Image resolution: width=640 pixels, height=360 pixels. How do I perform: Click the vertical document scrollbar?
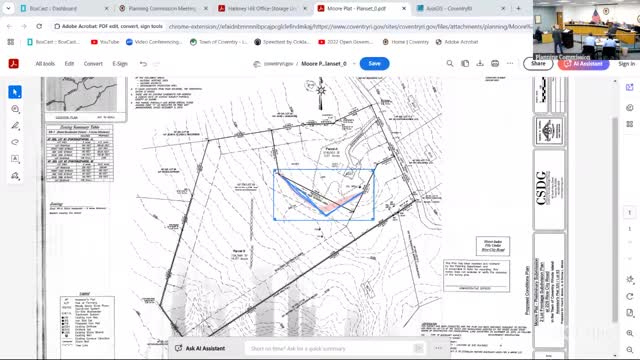click(615, 219)
